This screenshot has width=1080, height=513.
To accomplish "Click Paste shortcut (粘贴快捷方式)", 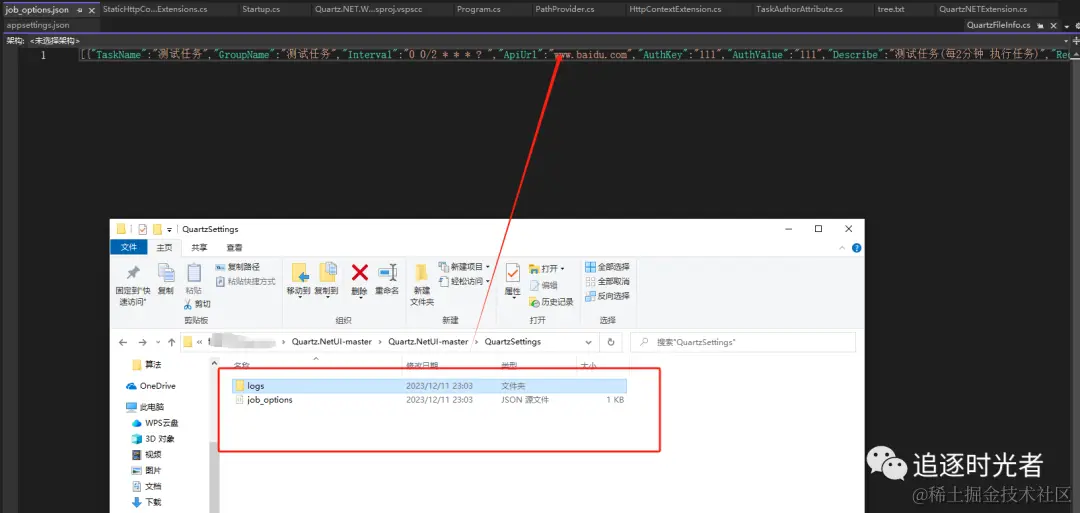I will (245, 282).
